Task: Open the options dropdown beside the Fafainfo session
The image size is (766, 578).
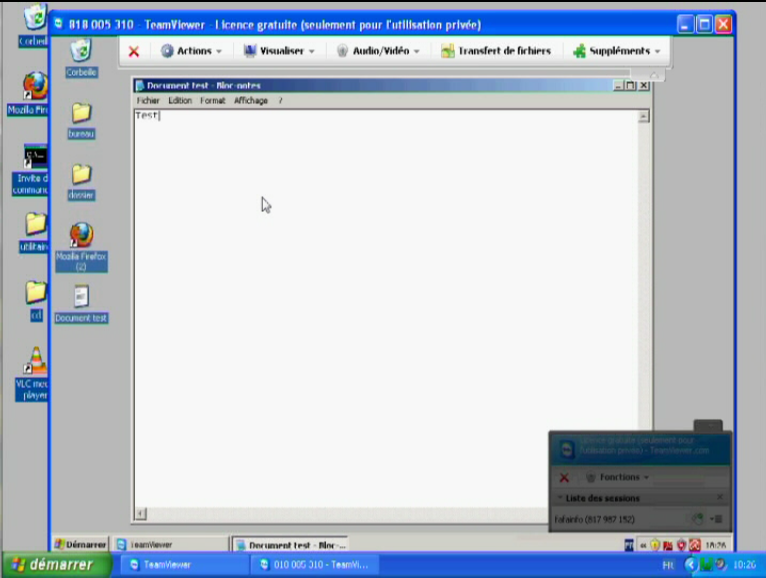Action: point(717,519)
